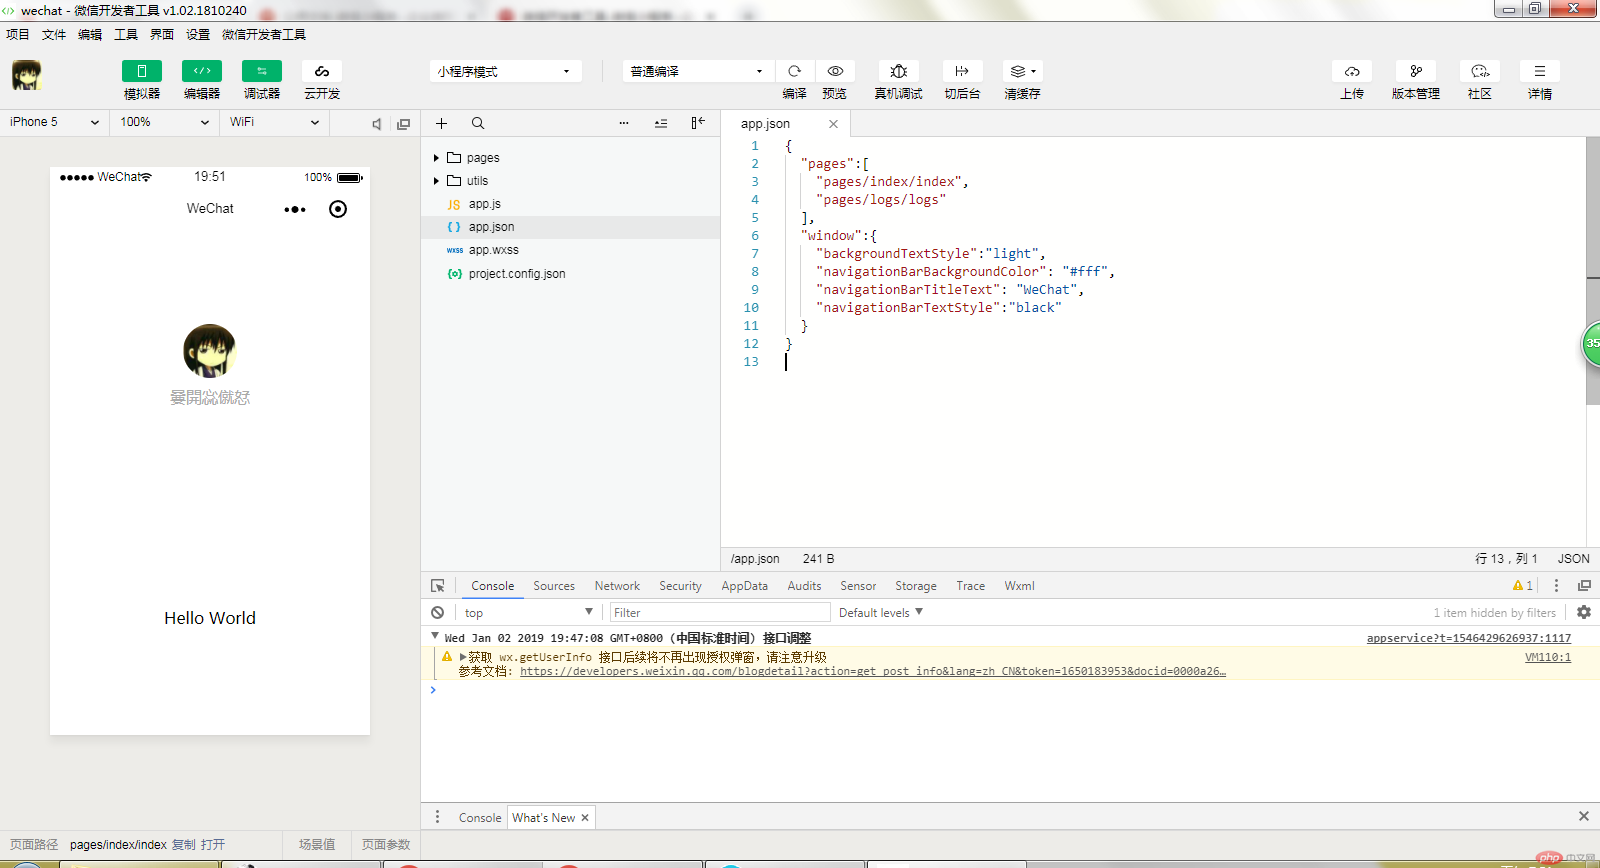Switch to the Storage tab

click(916, 586)
